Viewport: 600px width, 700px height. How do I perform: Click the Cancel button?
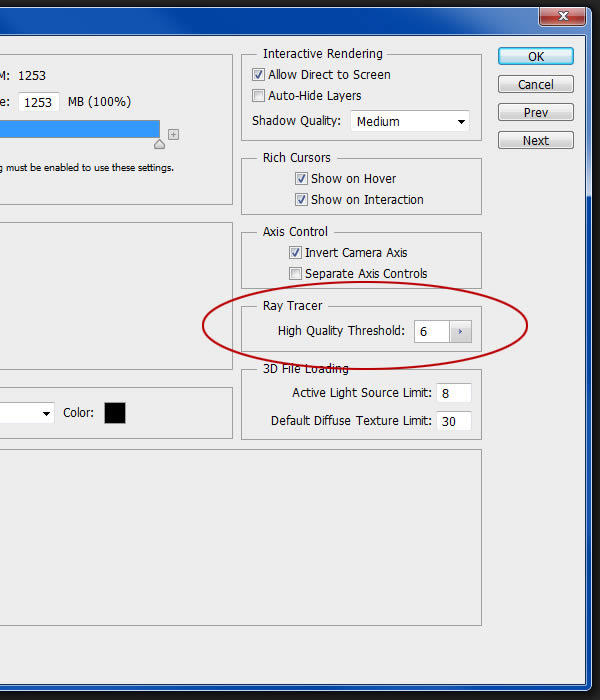[x=535, y=84]
